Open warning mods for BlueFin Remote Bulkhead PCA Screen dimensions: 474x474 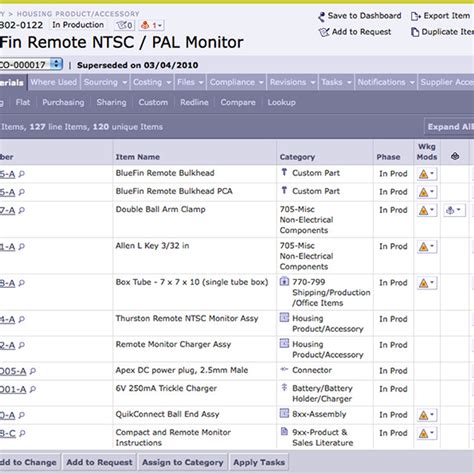427,192
